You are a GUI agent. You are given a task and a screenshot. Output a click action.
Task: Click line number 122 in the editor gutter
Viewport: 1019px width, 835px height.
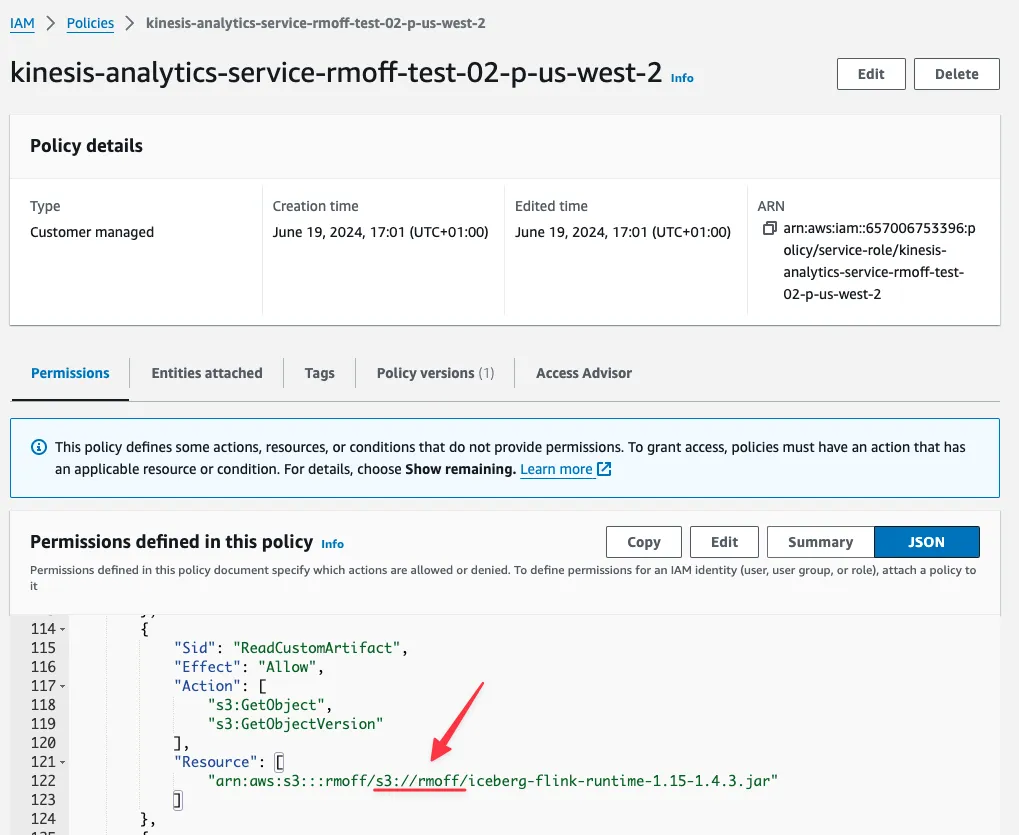(x=43, y=781)
